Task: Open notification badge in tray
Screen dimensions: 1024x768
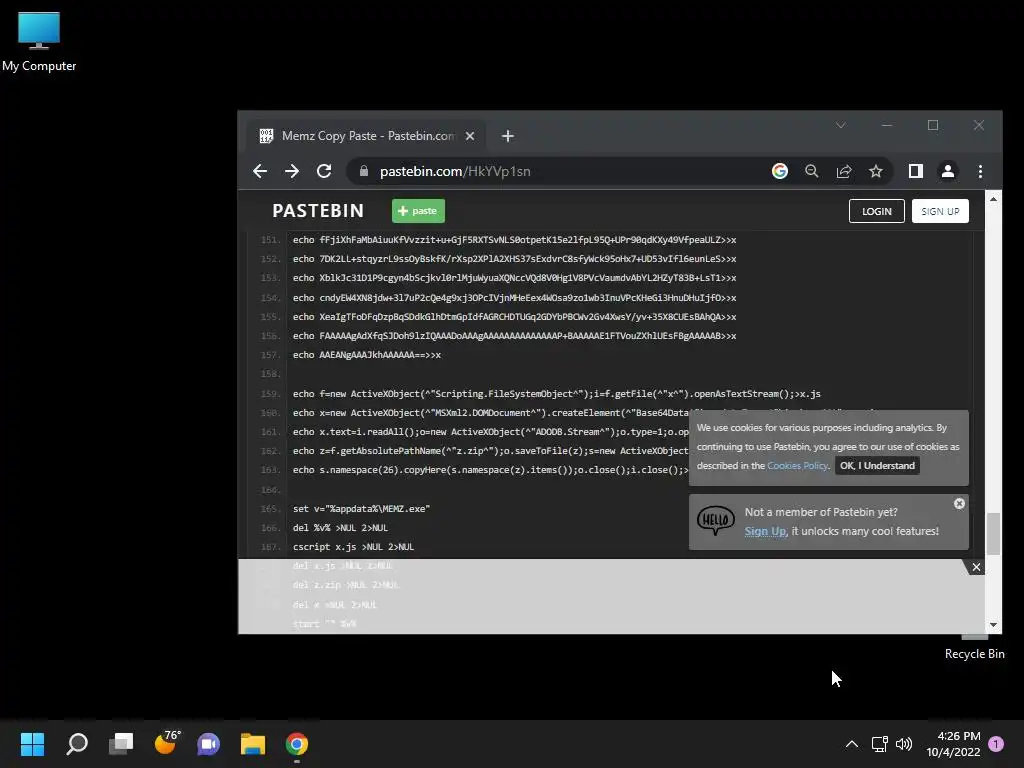Action: [996, 744]
